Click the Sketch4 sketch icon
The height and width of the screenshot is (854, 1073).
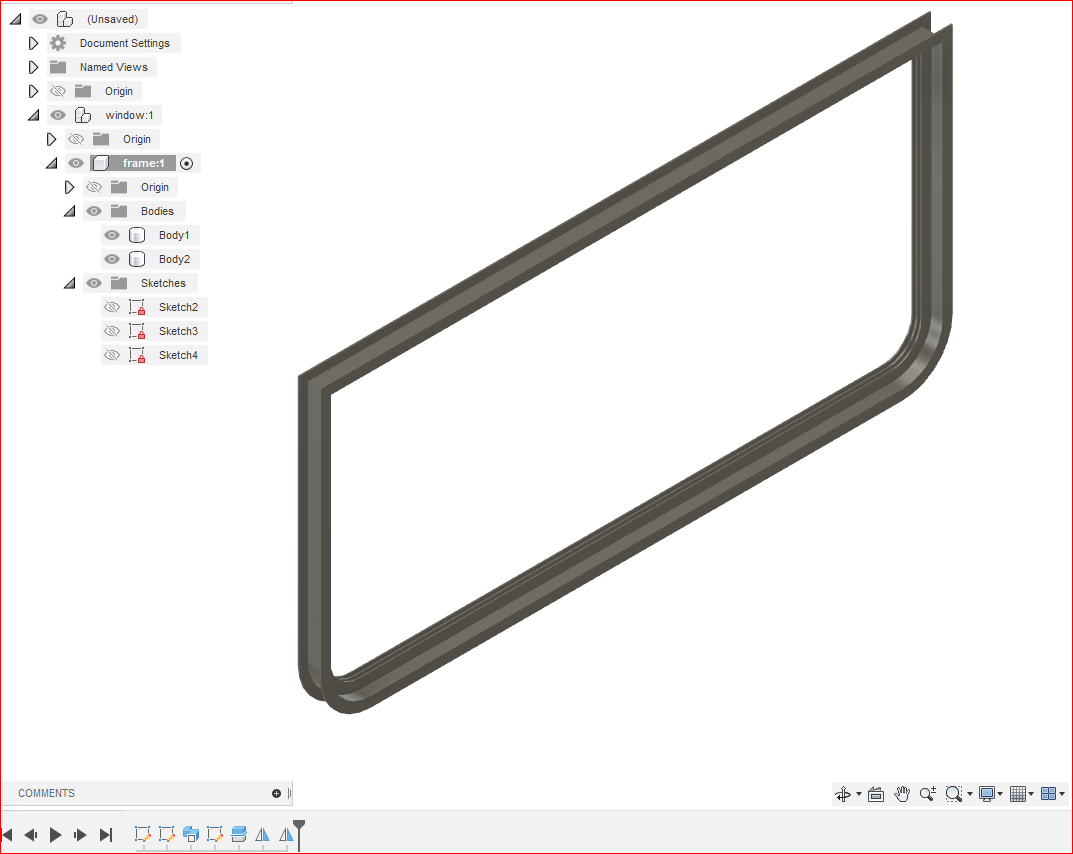pyautogui.click(x=137, y=355)
